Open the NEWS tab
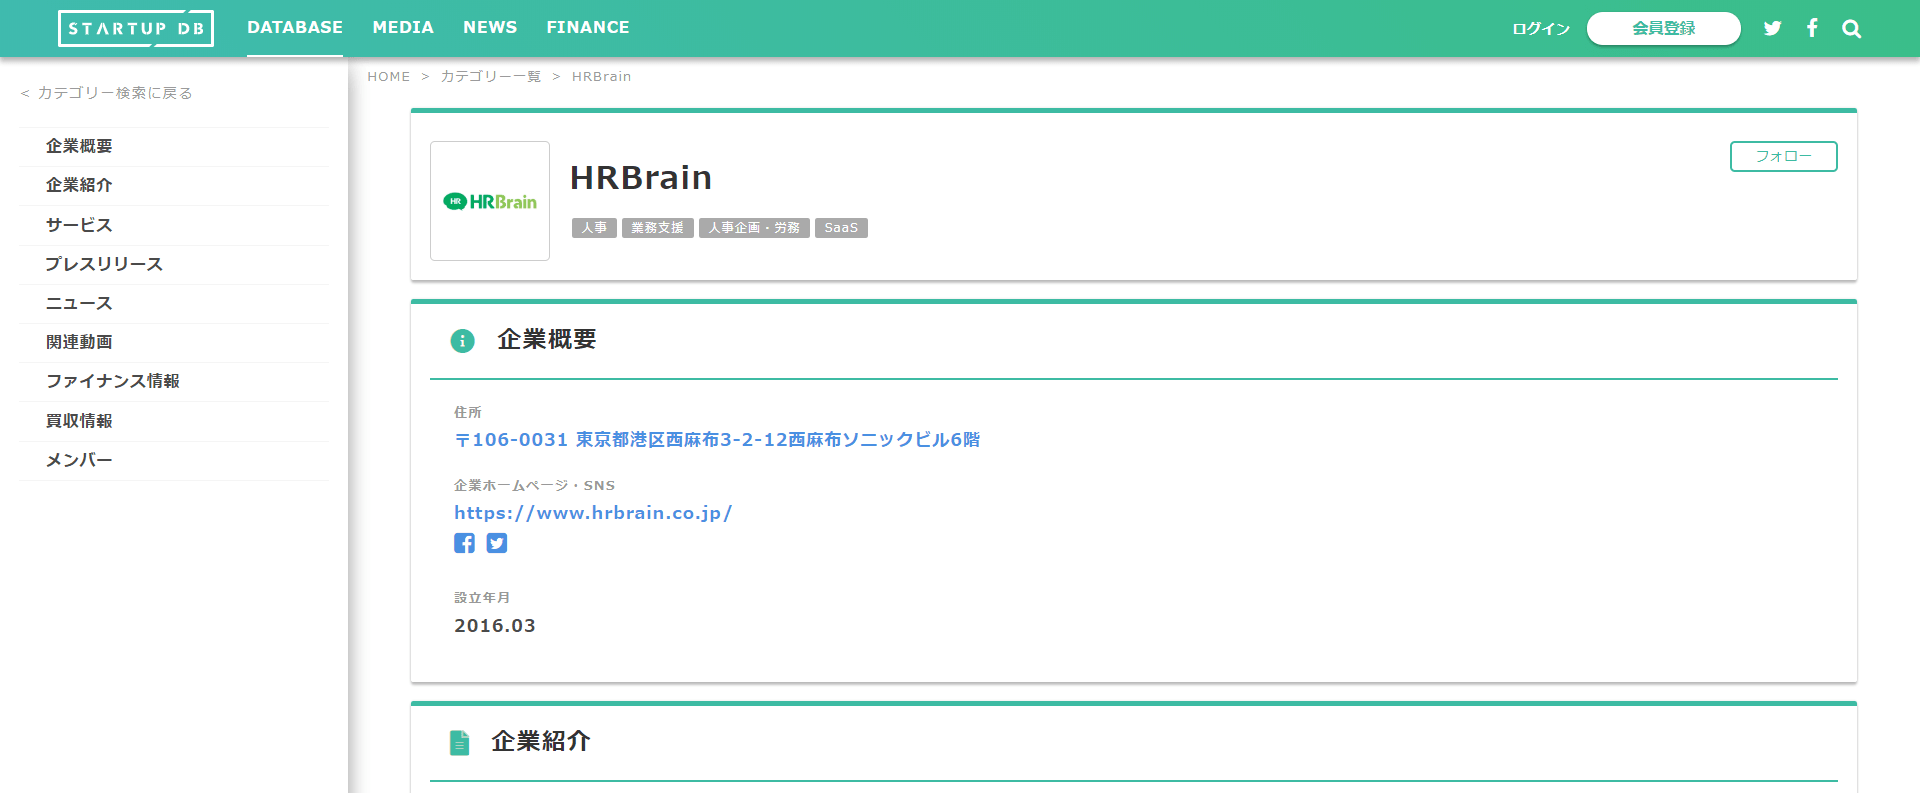Image resolution: width=1920 pixels, height=793 pixels. (490, 28)
